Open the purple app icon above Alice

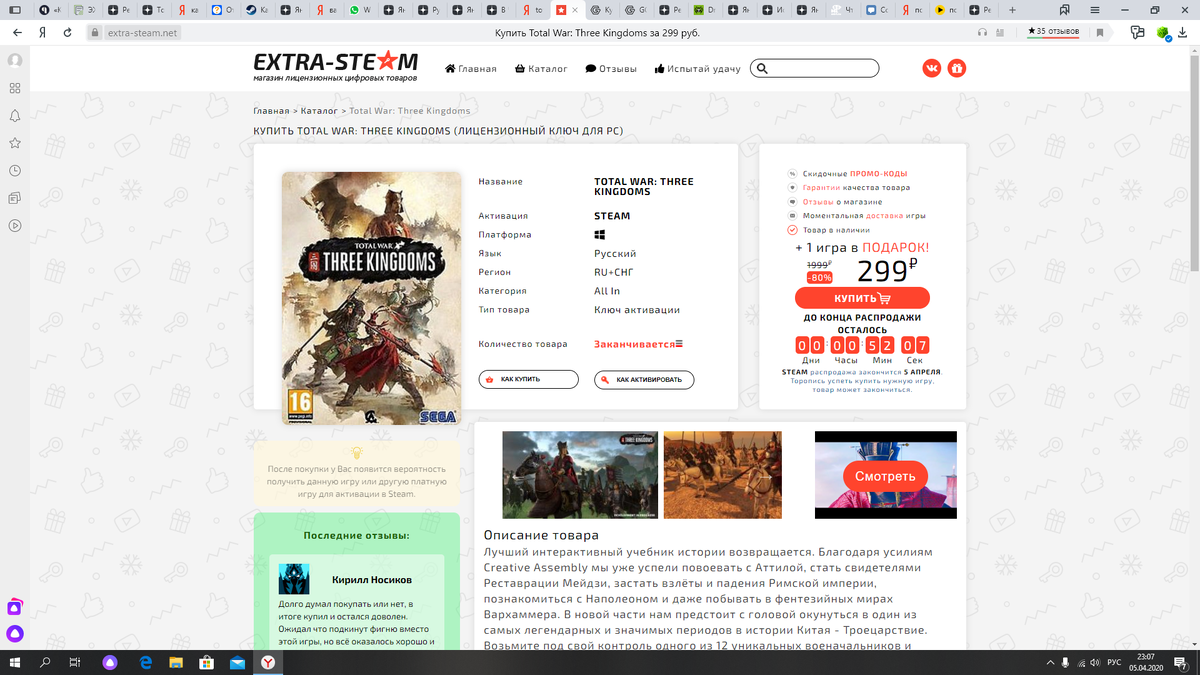point(15,606)
